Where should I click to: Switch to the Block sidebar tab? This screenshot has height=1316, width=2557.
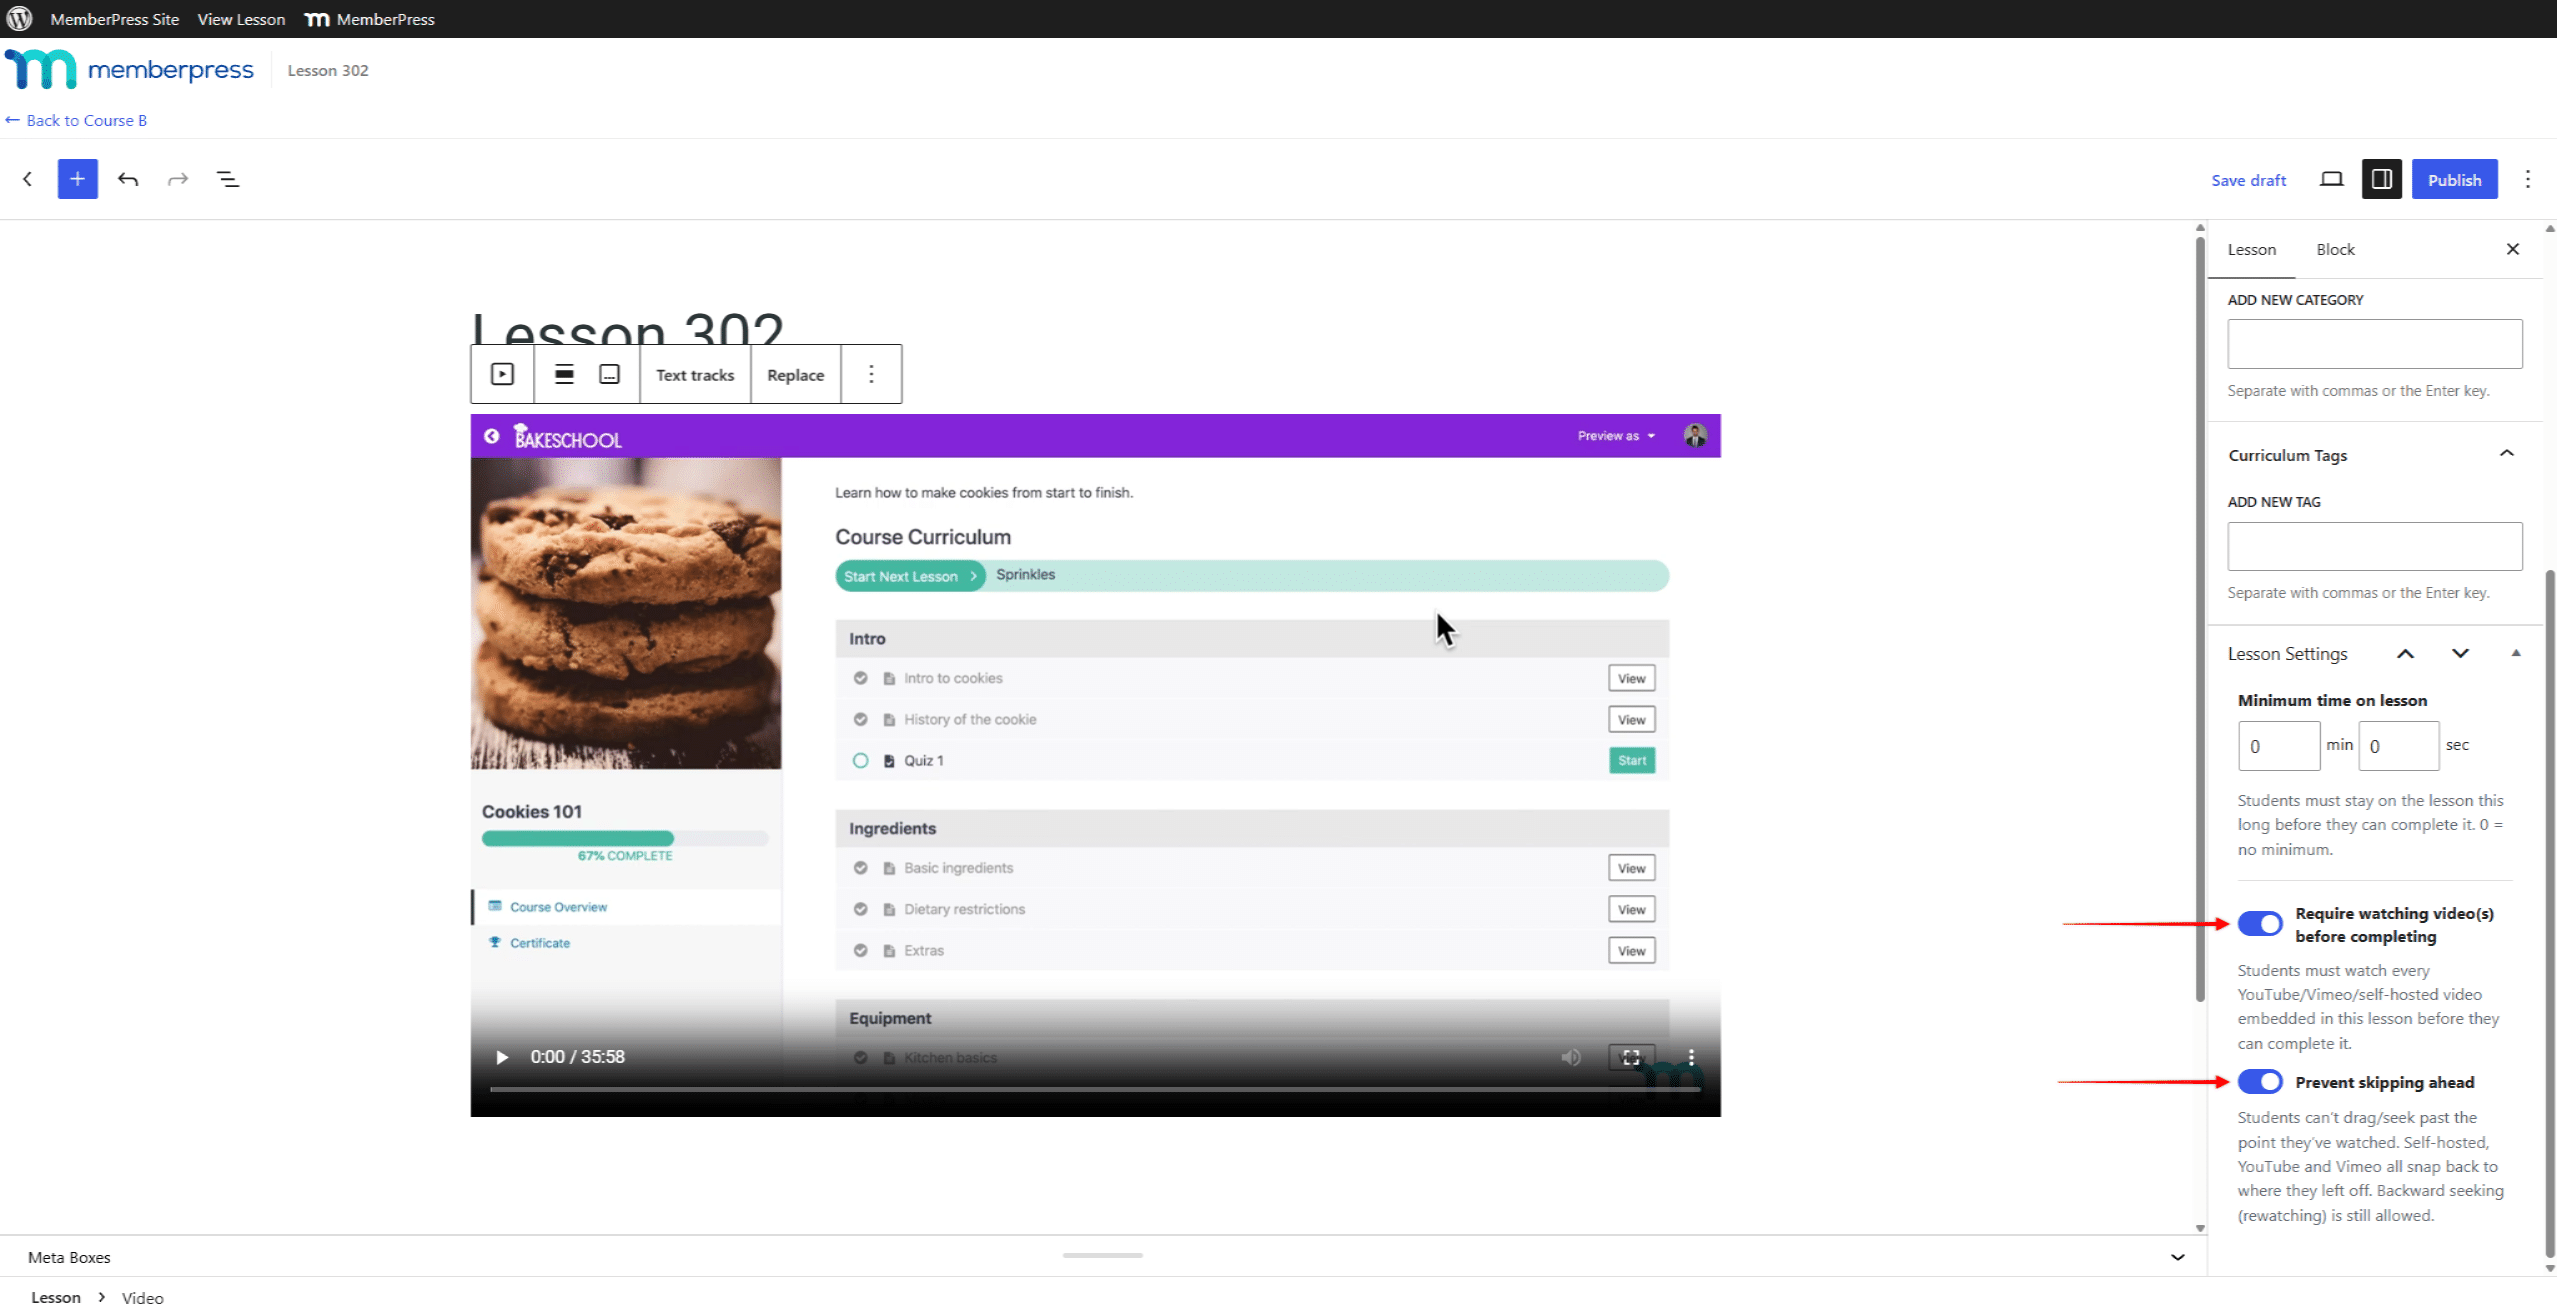pyautogui.click(x=2335, y=249)
